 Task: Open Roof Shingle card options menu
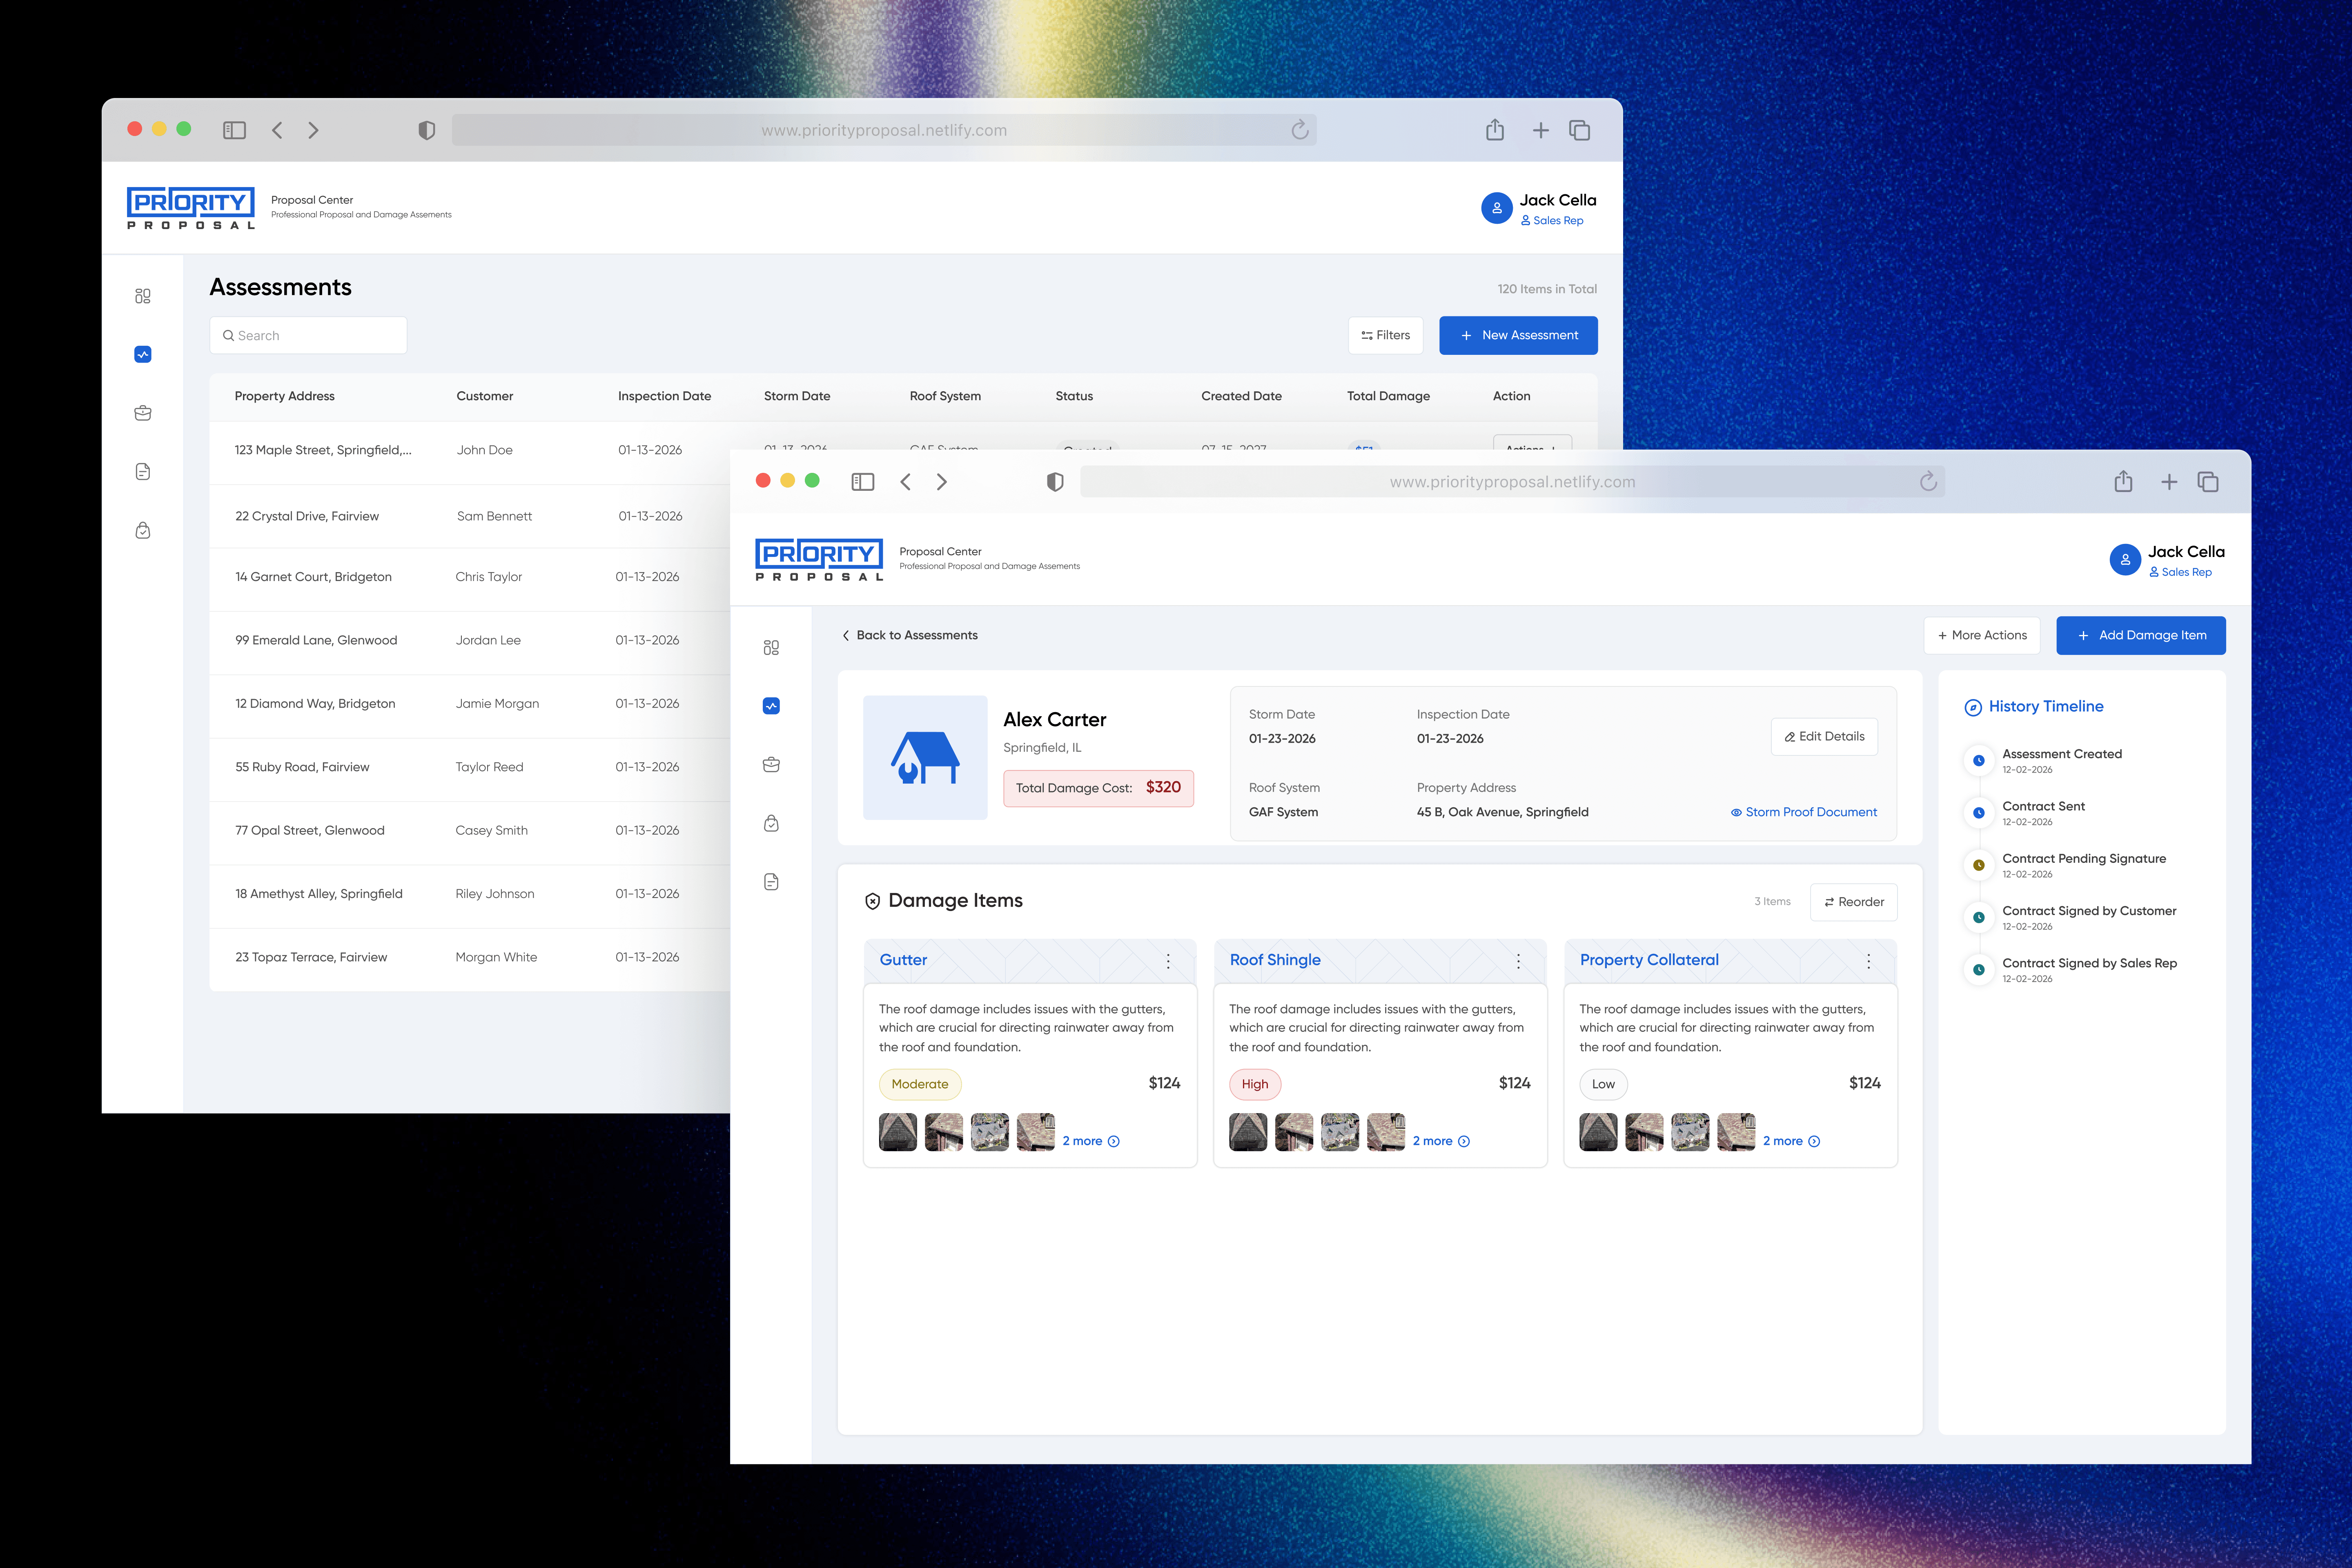pyautogui.click(x=1518, y=961)
